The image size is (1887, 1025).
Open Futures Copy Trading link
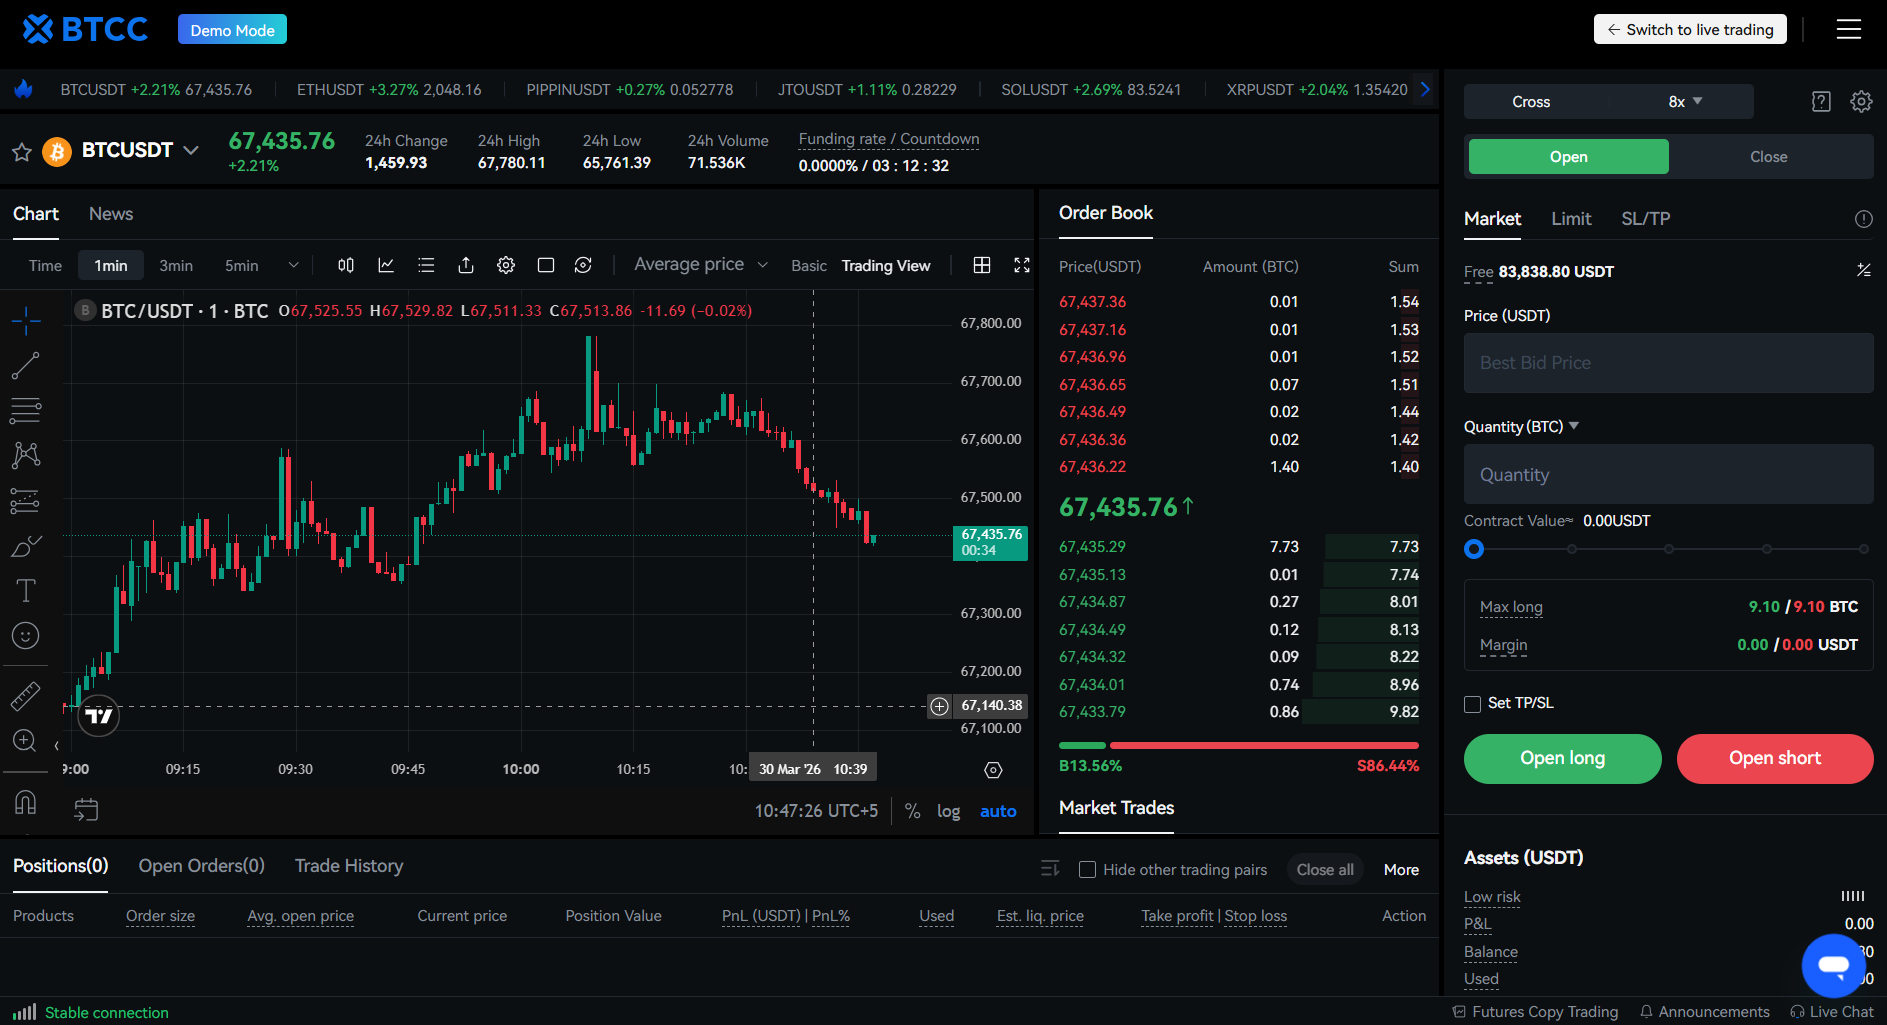coord(1535,1012)
